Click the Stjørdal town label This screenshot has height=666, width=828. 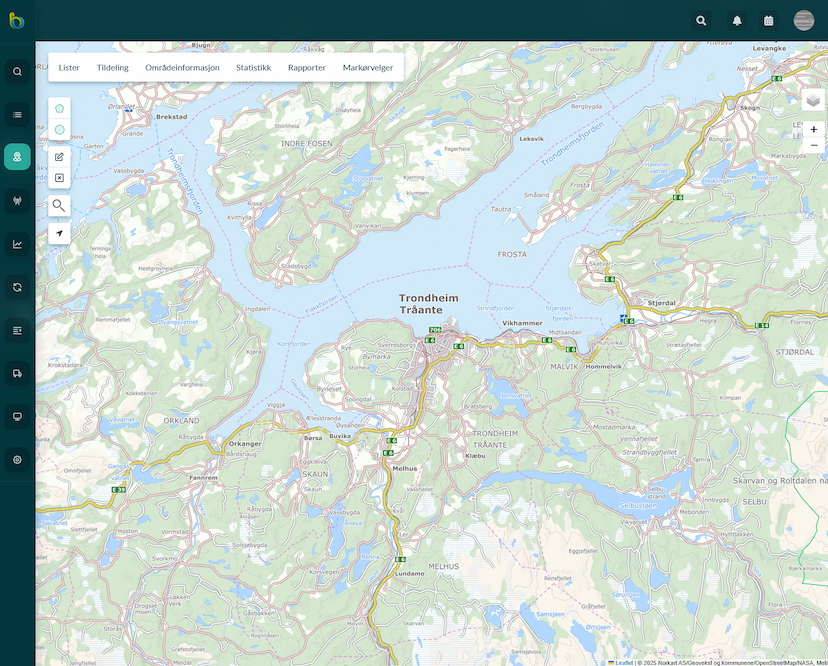(x=662, y=303)
